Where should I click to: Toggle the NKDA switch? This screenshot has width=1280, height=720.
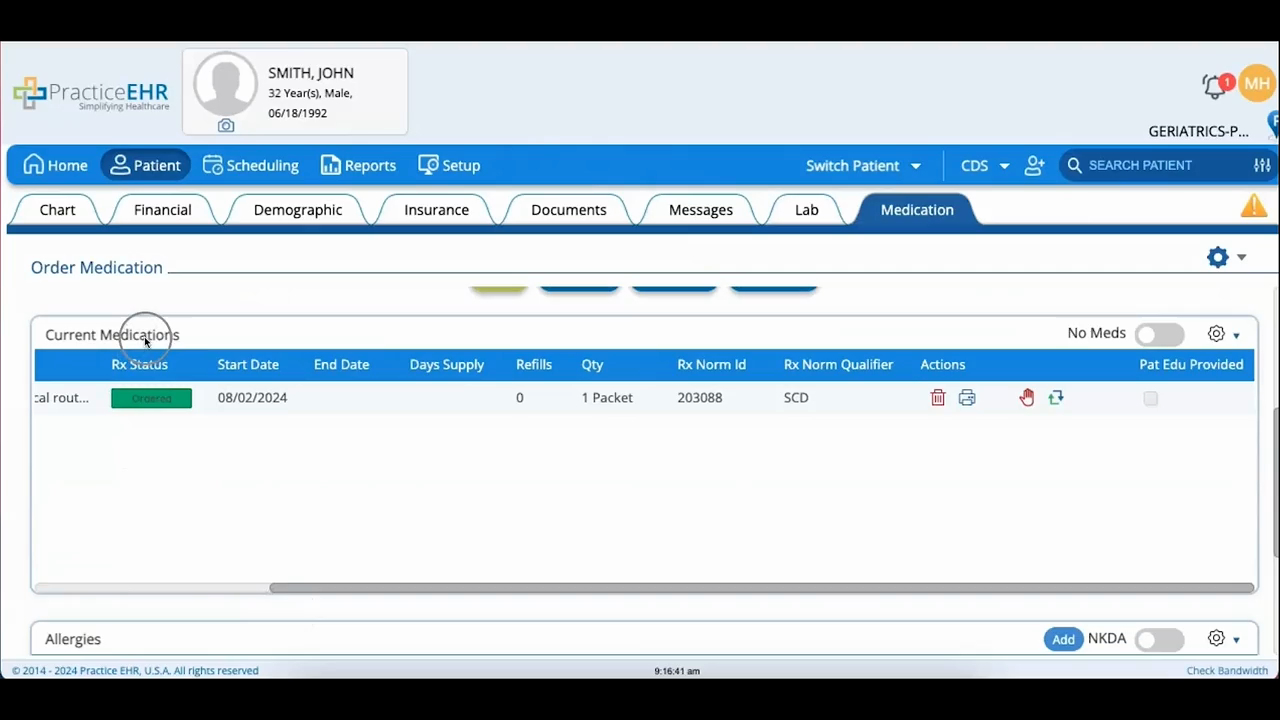point(1159,639)
